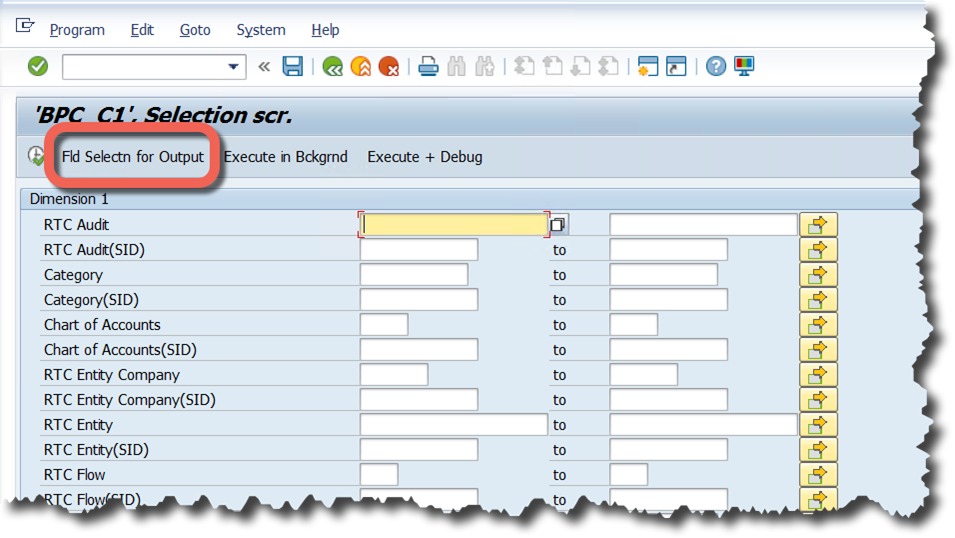Click the Save floppy disk icon

pyautogui.click(x=292, y=67)
